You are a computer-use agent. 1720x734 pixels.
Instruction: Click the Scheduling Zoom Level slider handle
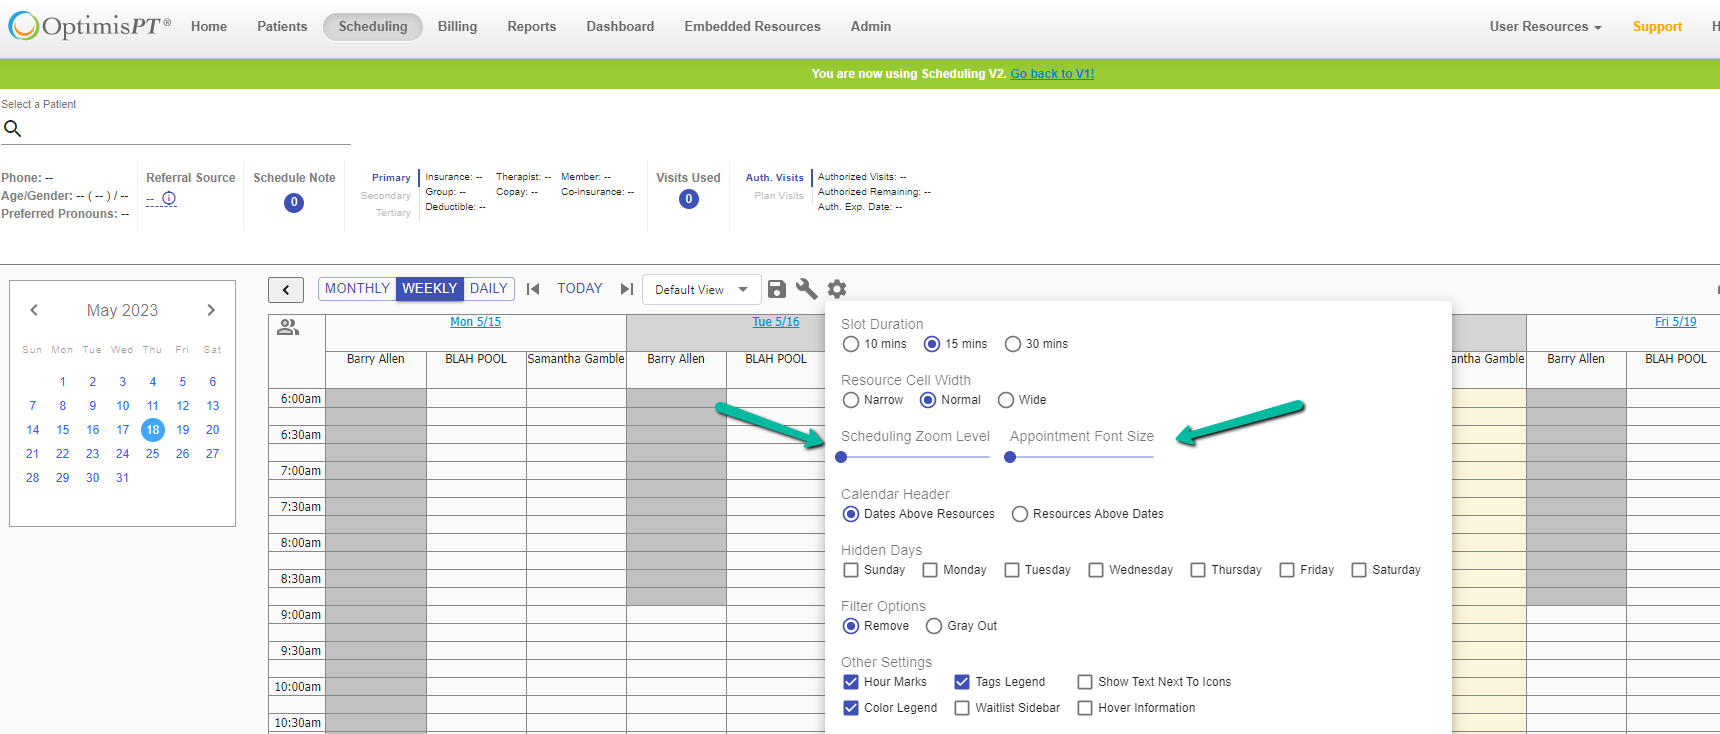pos(841,457)
